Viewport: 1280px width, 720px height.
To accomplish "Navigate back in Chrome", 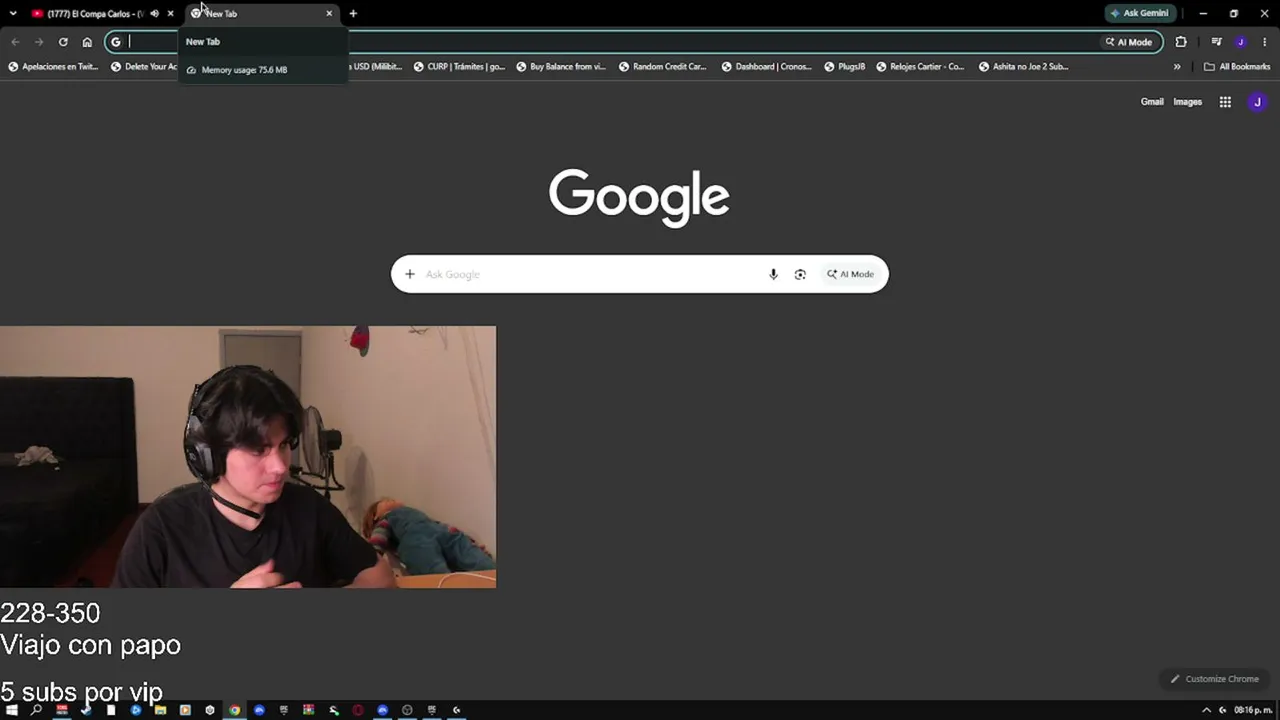I will click(x=15, y=42).
